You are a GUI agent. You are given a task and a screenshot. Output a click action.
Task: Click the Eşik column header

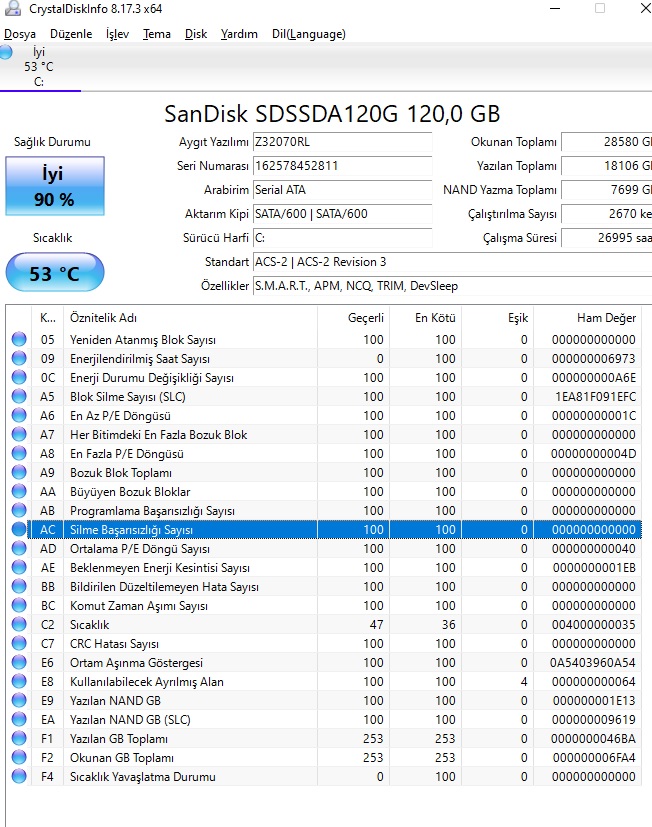click(497, 318)
